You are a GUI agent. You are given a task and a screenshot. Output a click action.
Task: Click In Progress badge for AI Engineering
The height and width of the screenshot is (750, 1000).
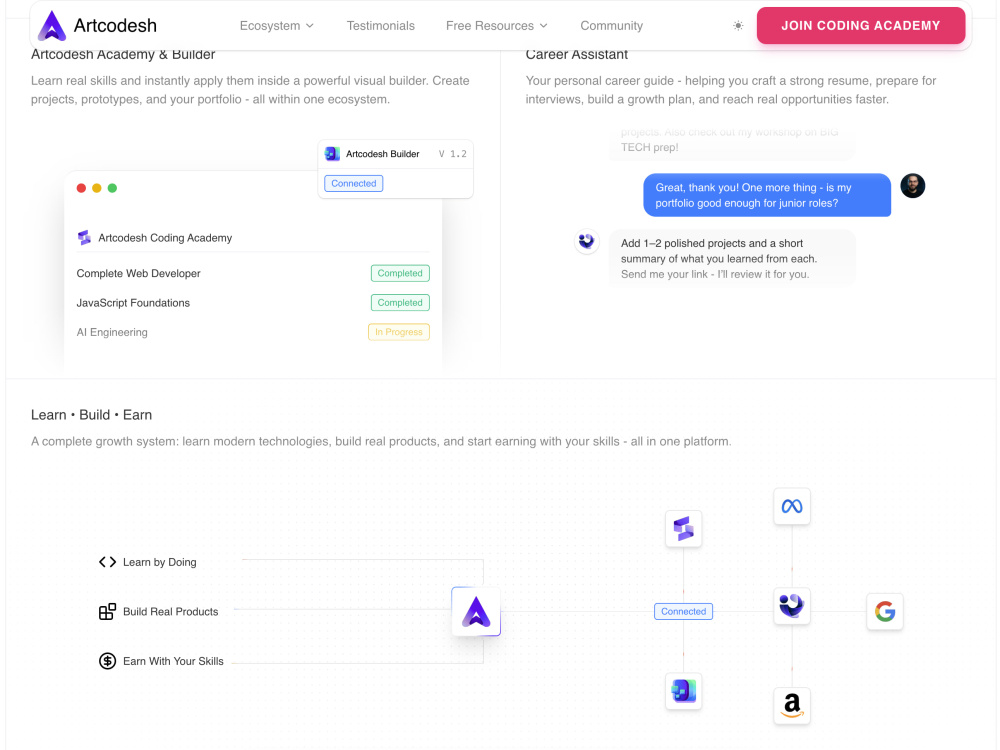pyautogui.click(x=399, y=332)
